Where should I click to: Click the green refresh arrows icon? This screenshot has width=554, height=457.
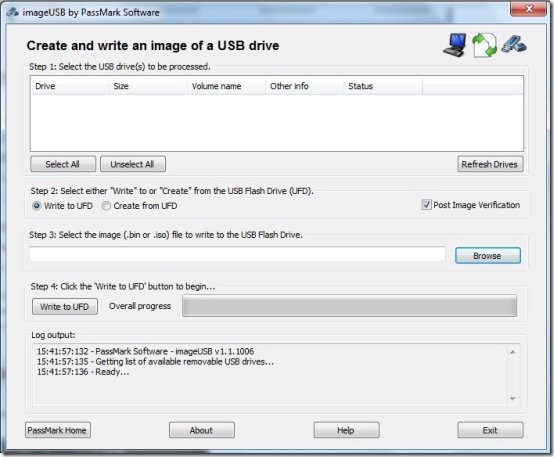tap(484, 45)
